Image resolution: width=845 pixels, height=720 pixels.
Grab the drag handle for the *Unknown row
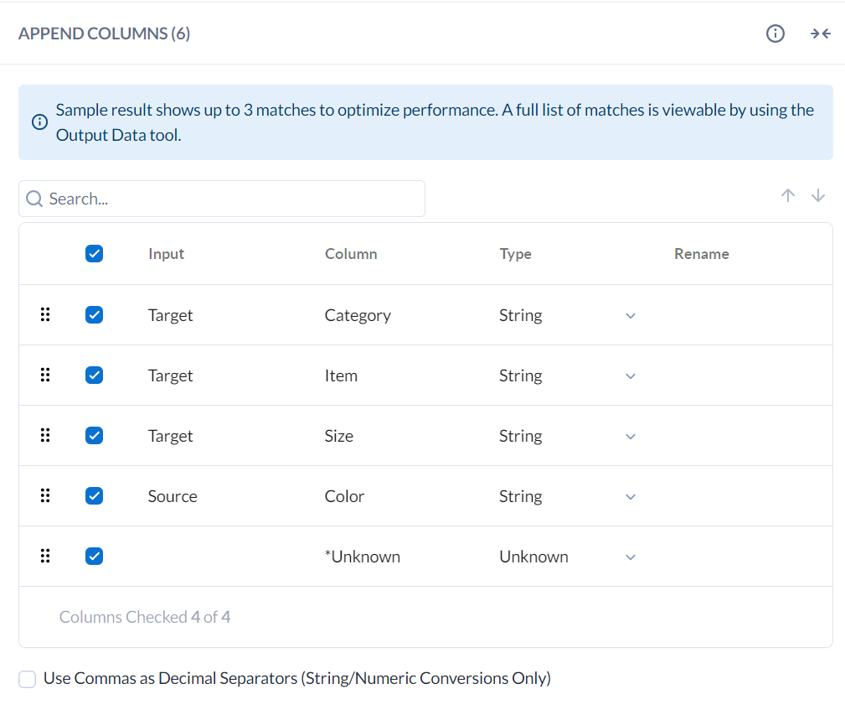[45, 556]
